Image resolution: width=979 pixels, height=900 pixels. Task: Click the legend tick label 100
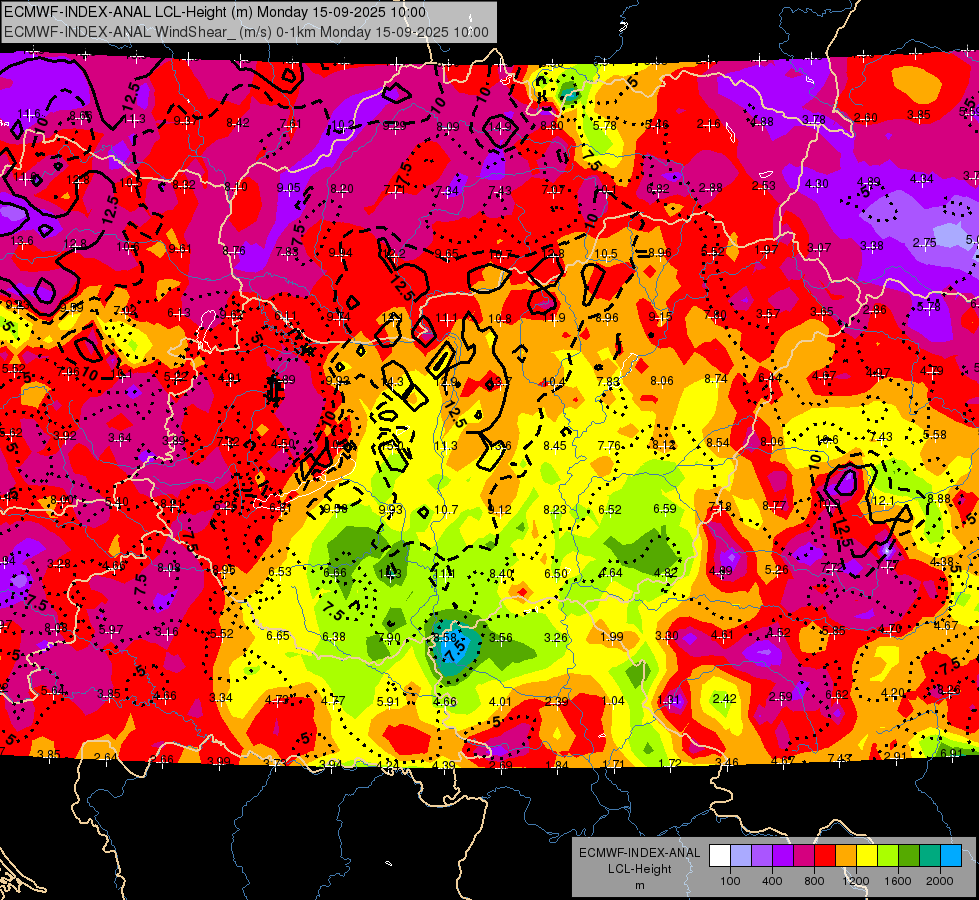pos(730,881)
